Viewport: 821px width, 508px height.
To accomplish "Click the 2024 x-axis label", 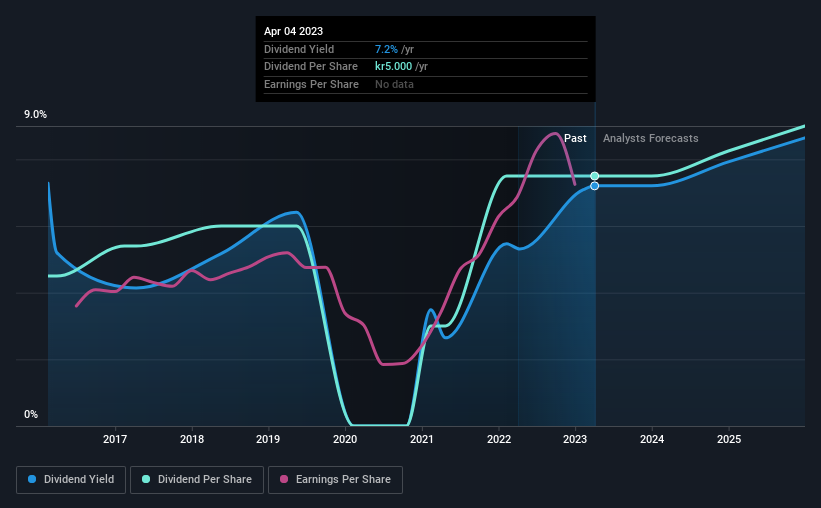I will [652, 439].
